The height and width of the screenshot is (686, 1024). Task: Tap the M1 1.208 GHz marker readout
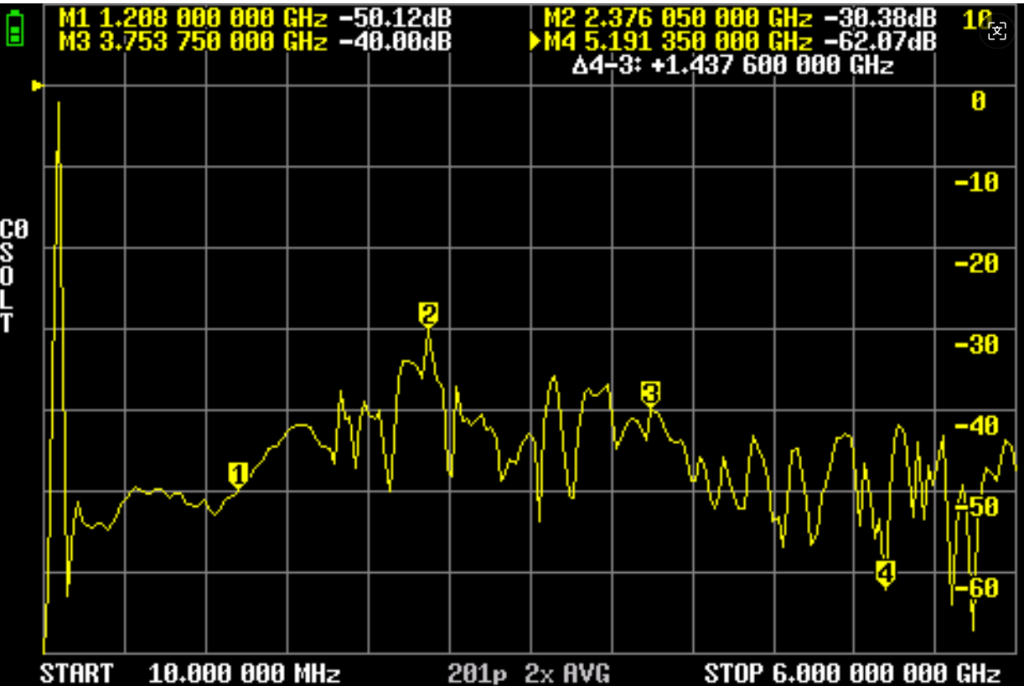[254, 17]
